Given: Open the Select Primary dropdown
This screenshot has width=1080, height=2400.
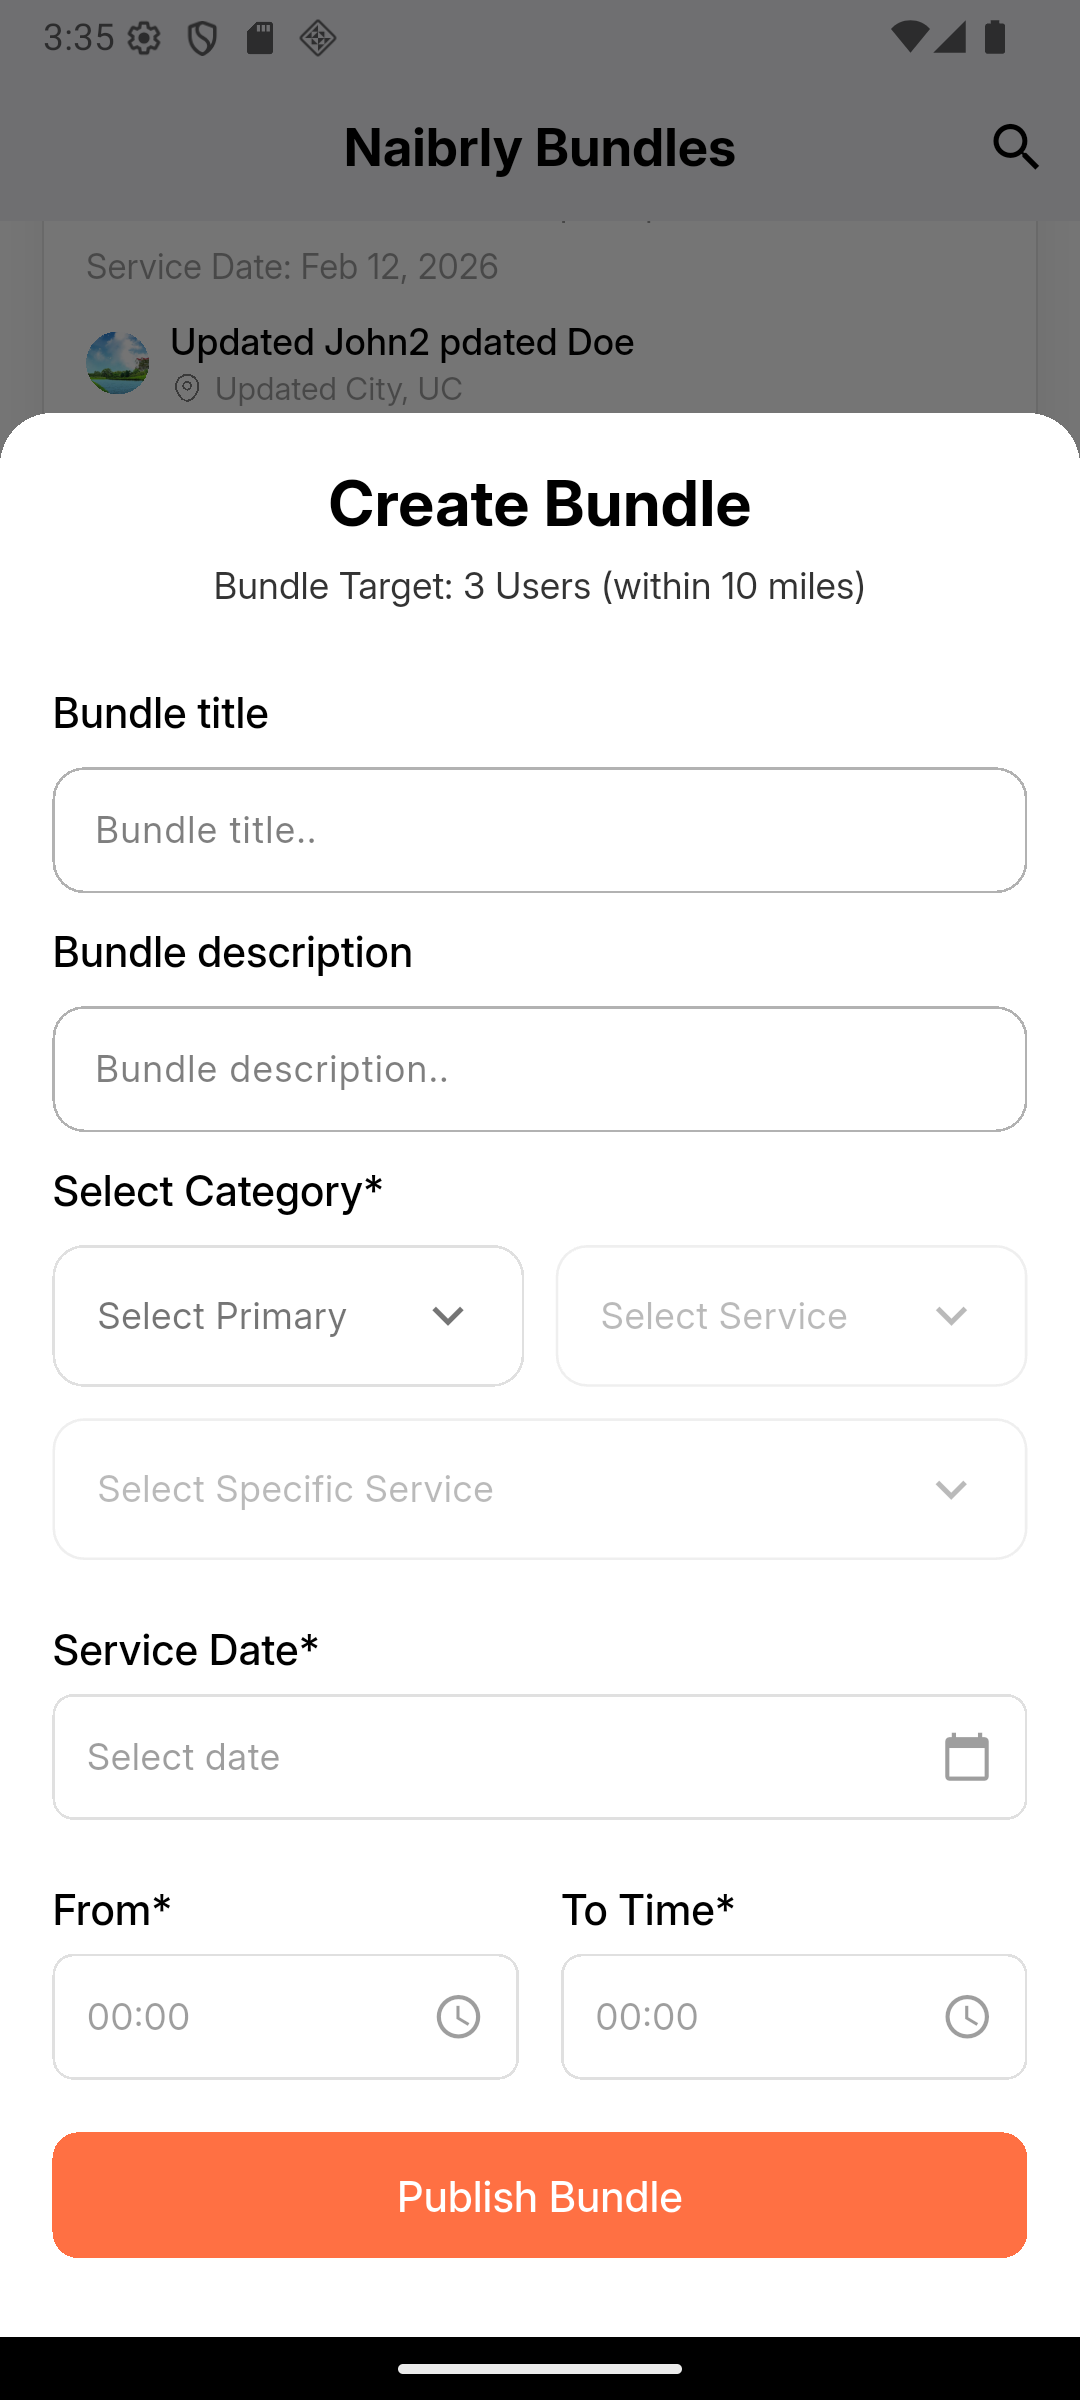Looking at the screenshot, I should click(288, 1316).
